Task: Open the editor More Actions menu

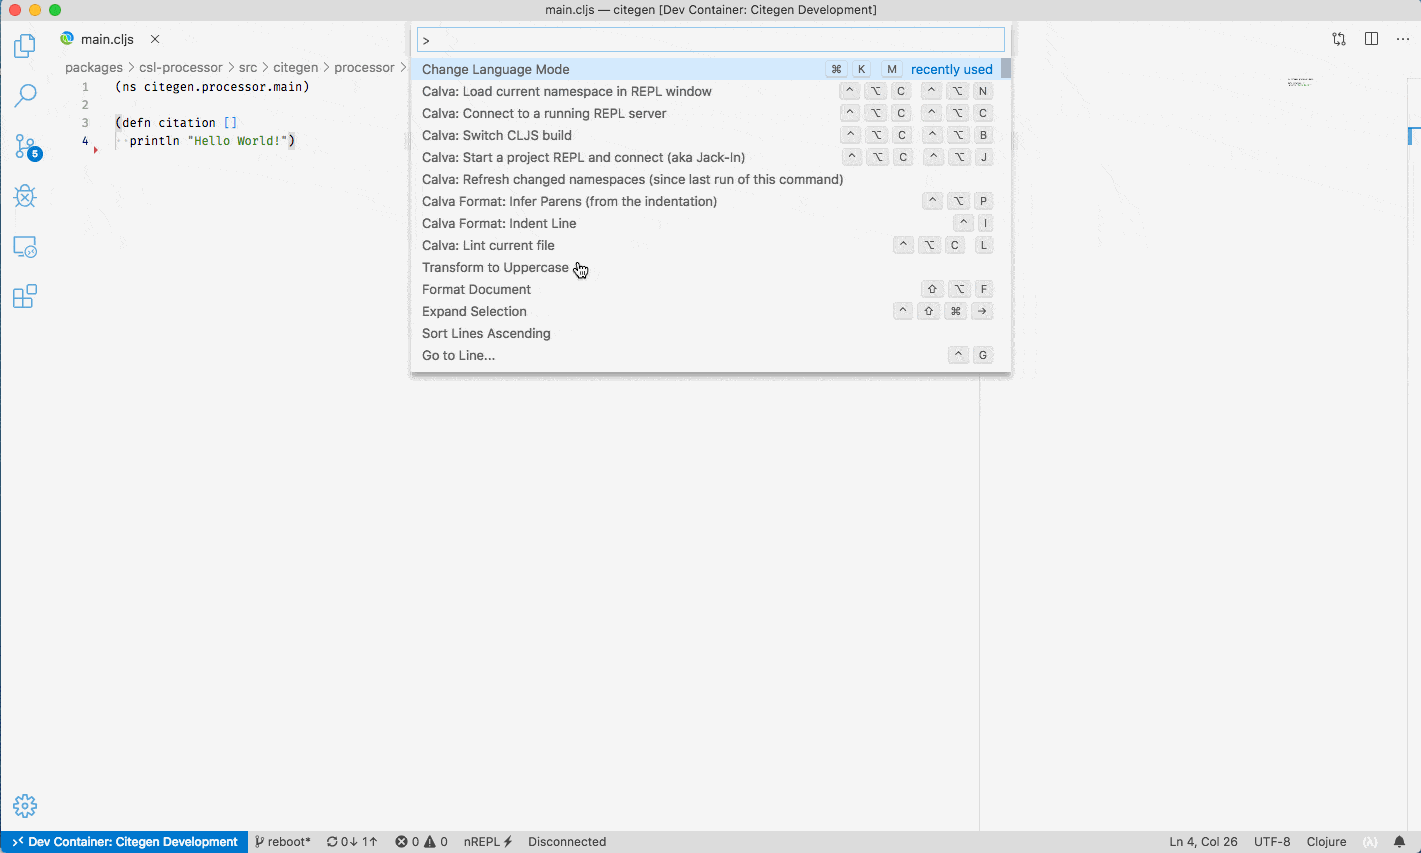Action: [x=1403, y=39]
